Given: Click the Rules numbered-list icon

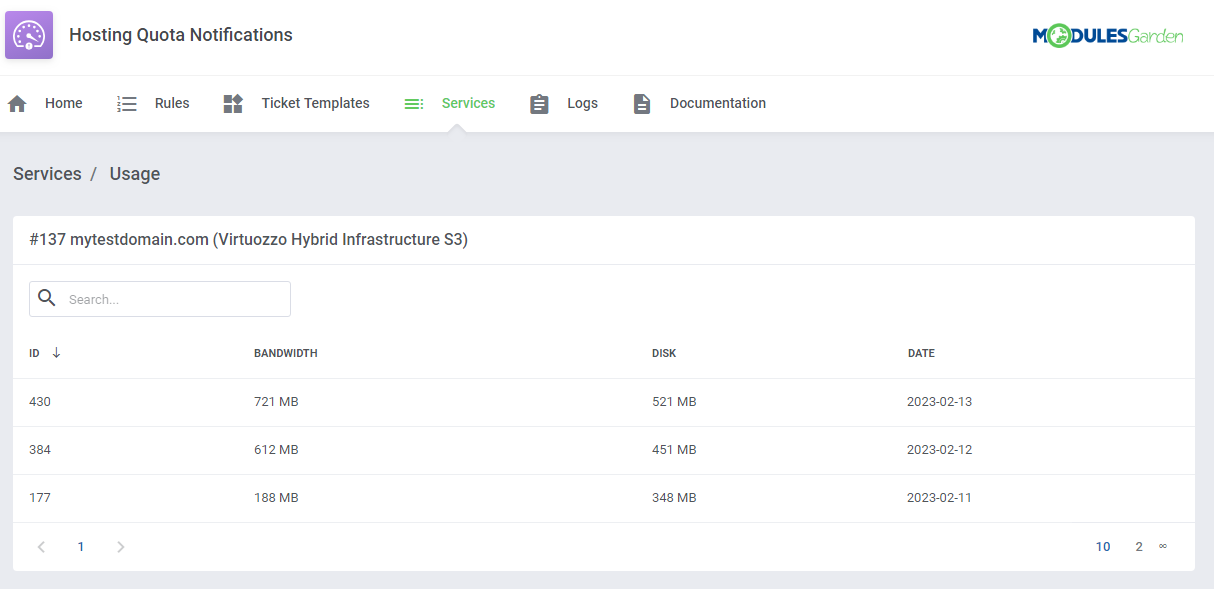Looking at the screenshot, I should pos(127,104).
